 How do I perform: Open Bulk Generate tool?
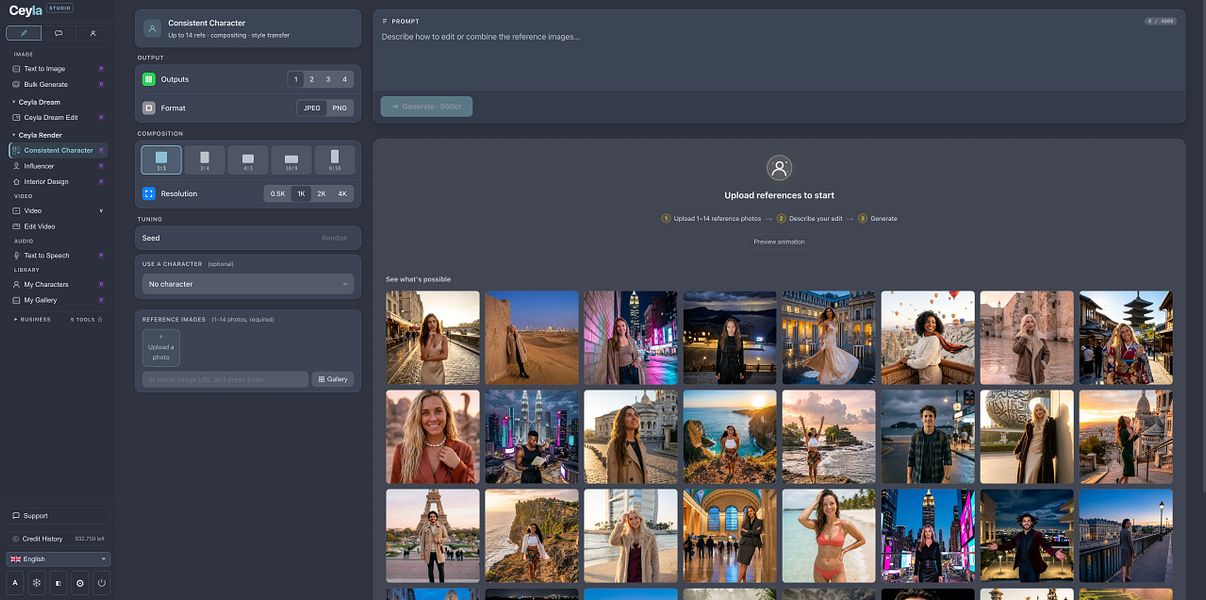(58, 84)
